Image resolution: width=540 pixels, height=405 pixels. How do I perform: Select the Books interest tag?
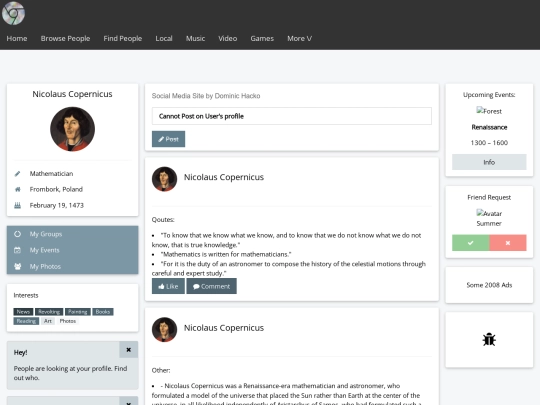coord(103,312)
